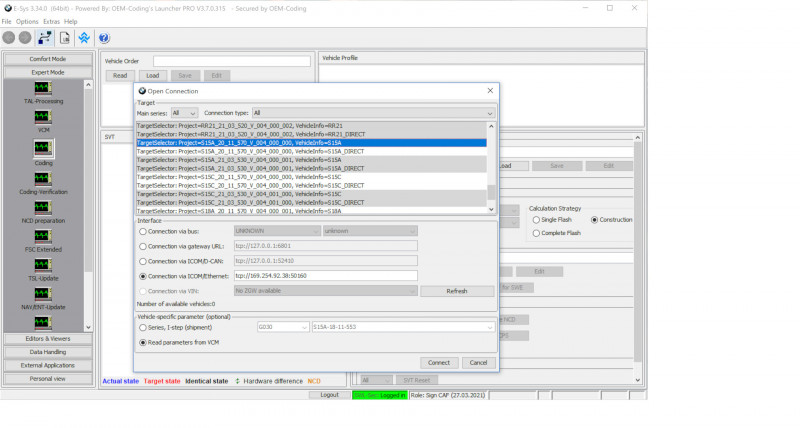The width and height of the screenshot is (800, 428).
Task: Open the Coding module
Action: click(43, 150)
